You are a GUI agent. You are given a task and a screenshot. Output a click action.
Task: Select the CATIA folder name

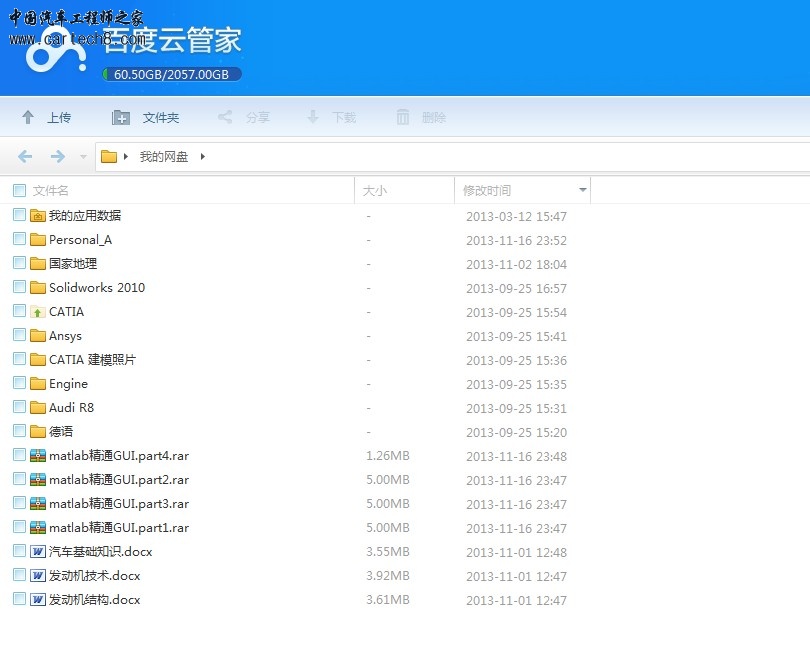pos(67,312)
